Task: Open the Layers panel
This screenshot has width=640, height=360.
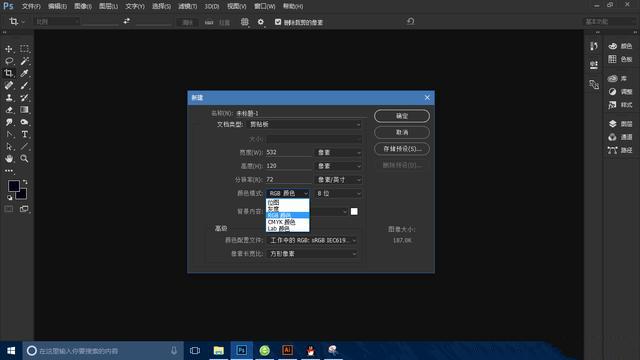Action: click(x=620, y=124)
